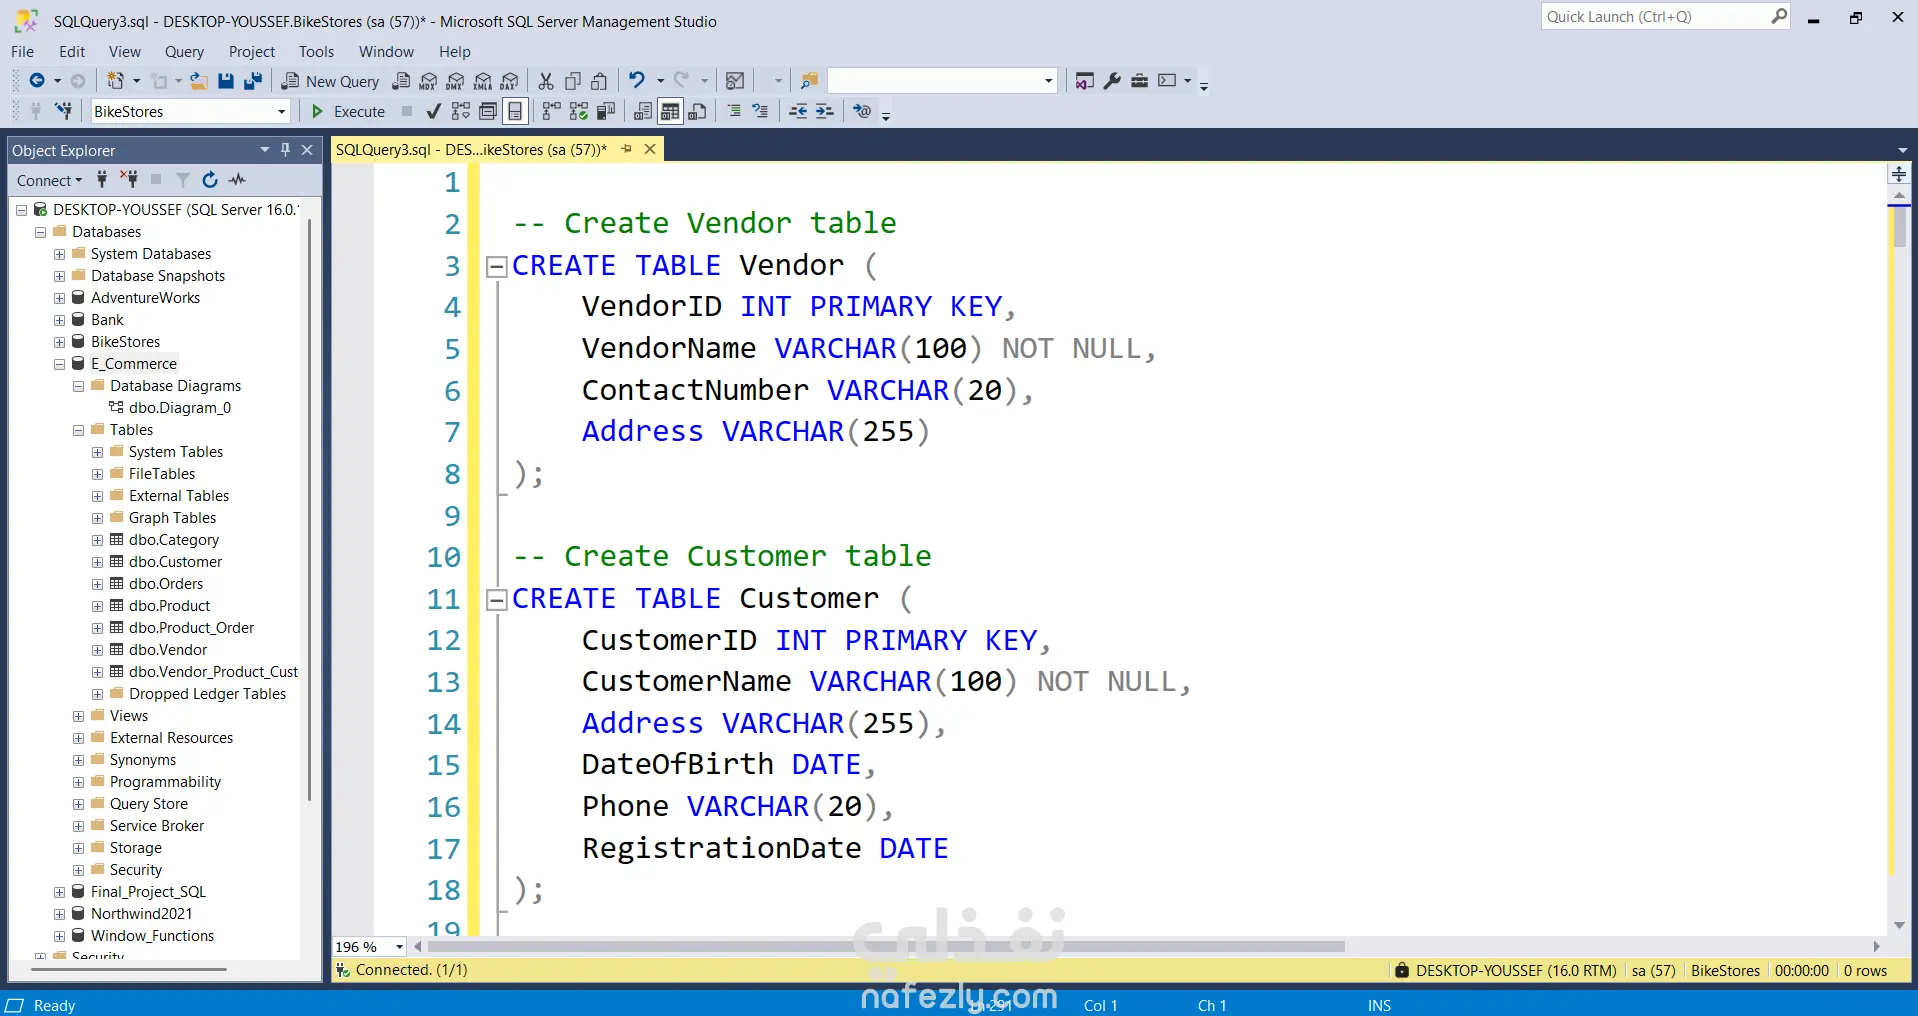Viewport: 1918px width, 1016px height.
Task: Select dbo.Vendor table in tree
Action: tap(168, 650)
